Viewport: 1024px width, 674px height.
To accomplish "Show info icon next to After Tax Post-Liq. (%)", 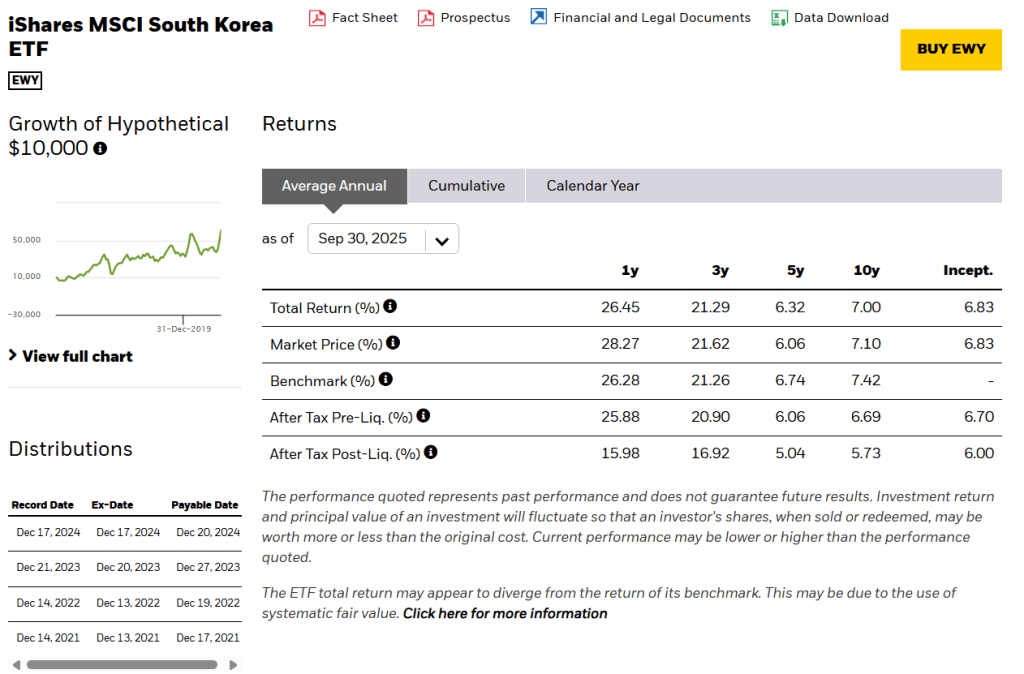I will point(430,453).
